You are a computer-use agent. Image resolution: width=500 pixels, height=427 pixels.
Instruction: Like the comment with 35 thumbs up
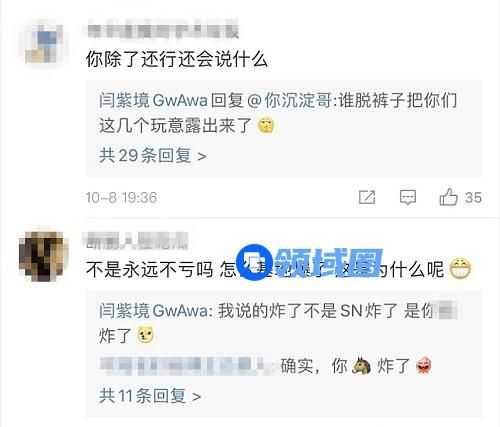coord(448,197)
